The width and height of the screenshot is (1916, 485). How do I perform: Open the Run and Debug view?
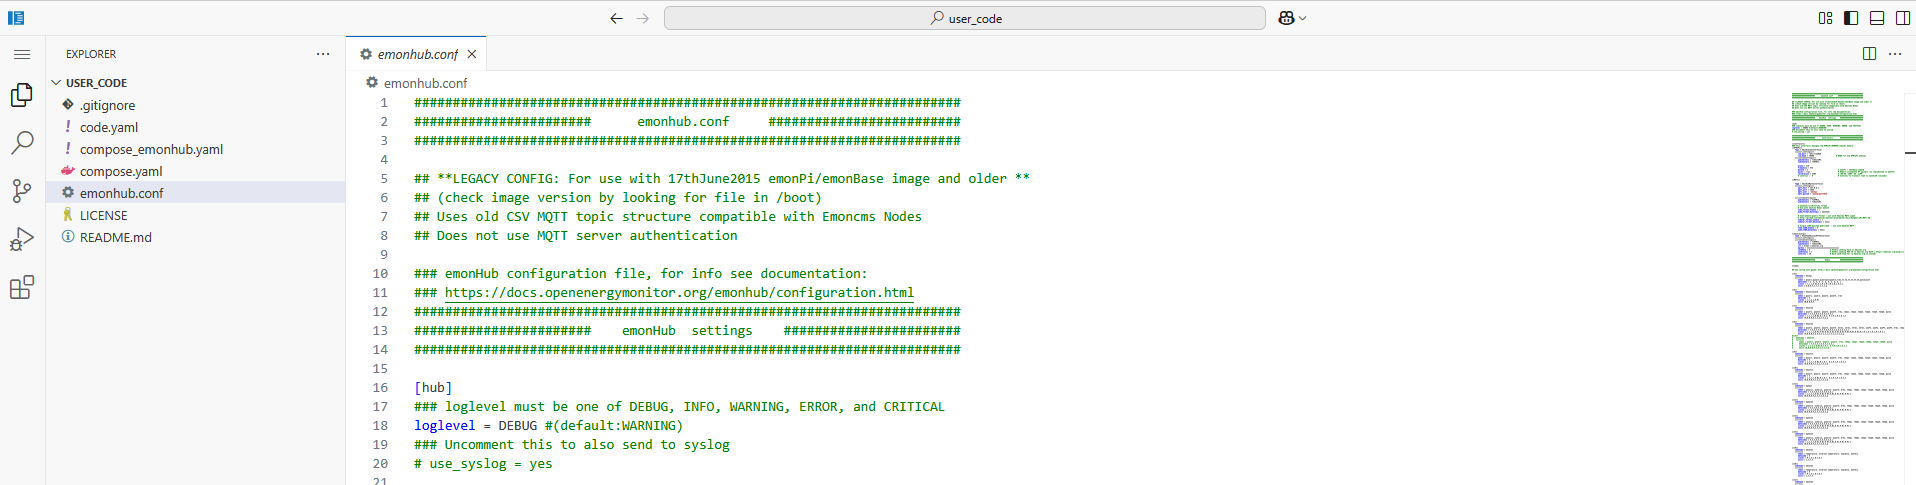(22, 239)
